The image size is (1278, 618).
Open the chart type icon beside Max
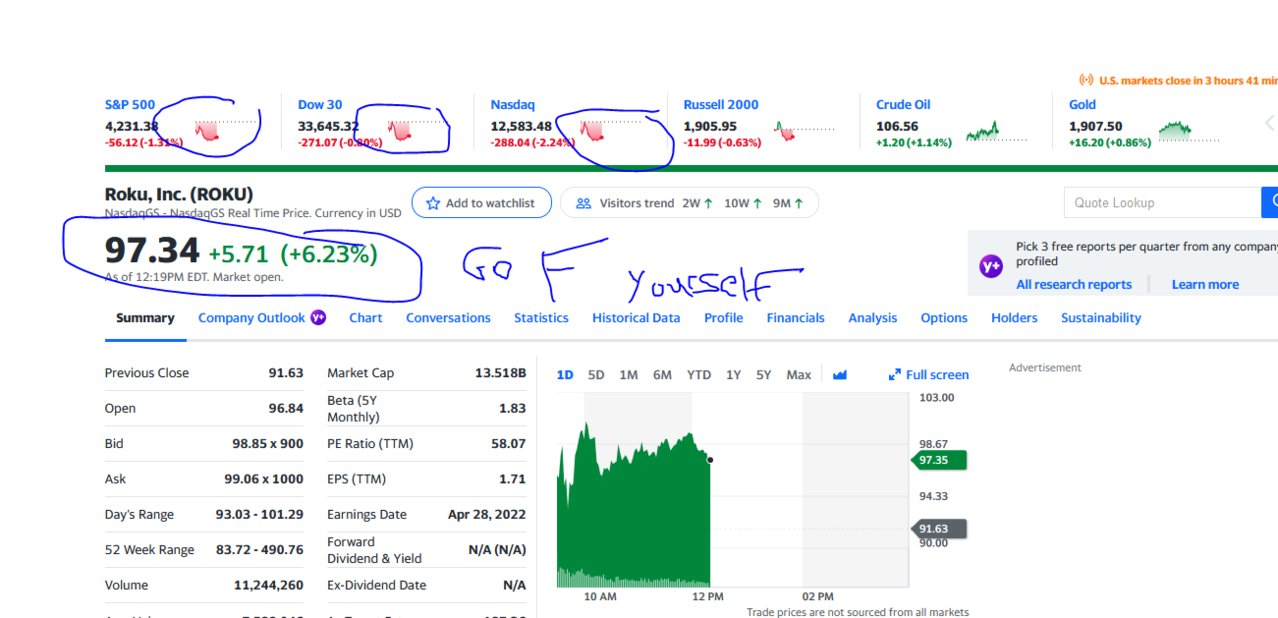[840, 375]
